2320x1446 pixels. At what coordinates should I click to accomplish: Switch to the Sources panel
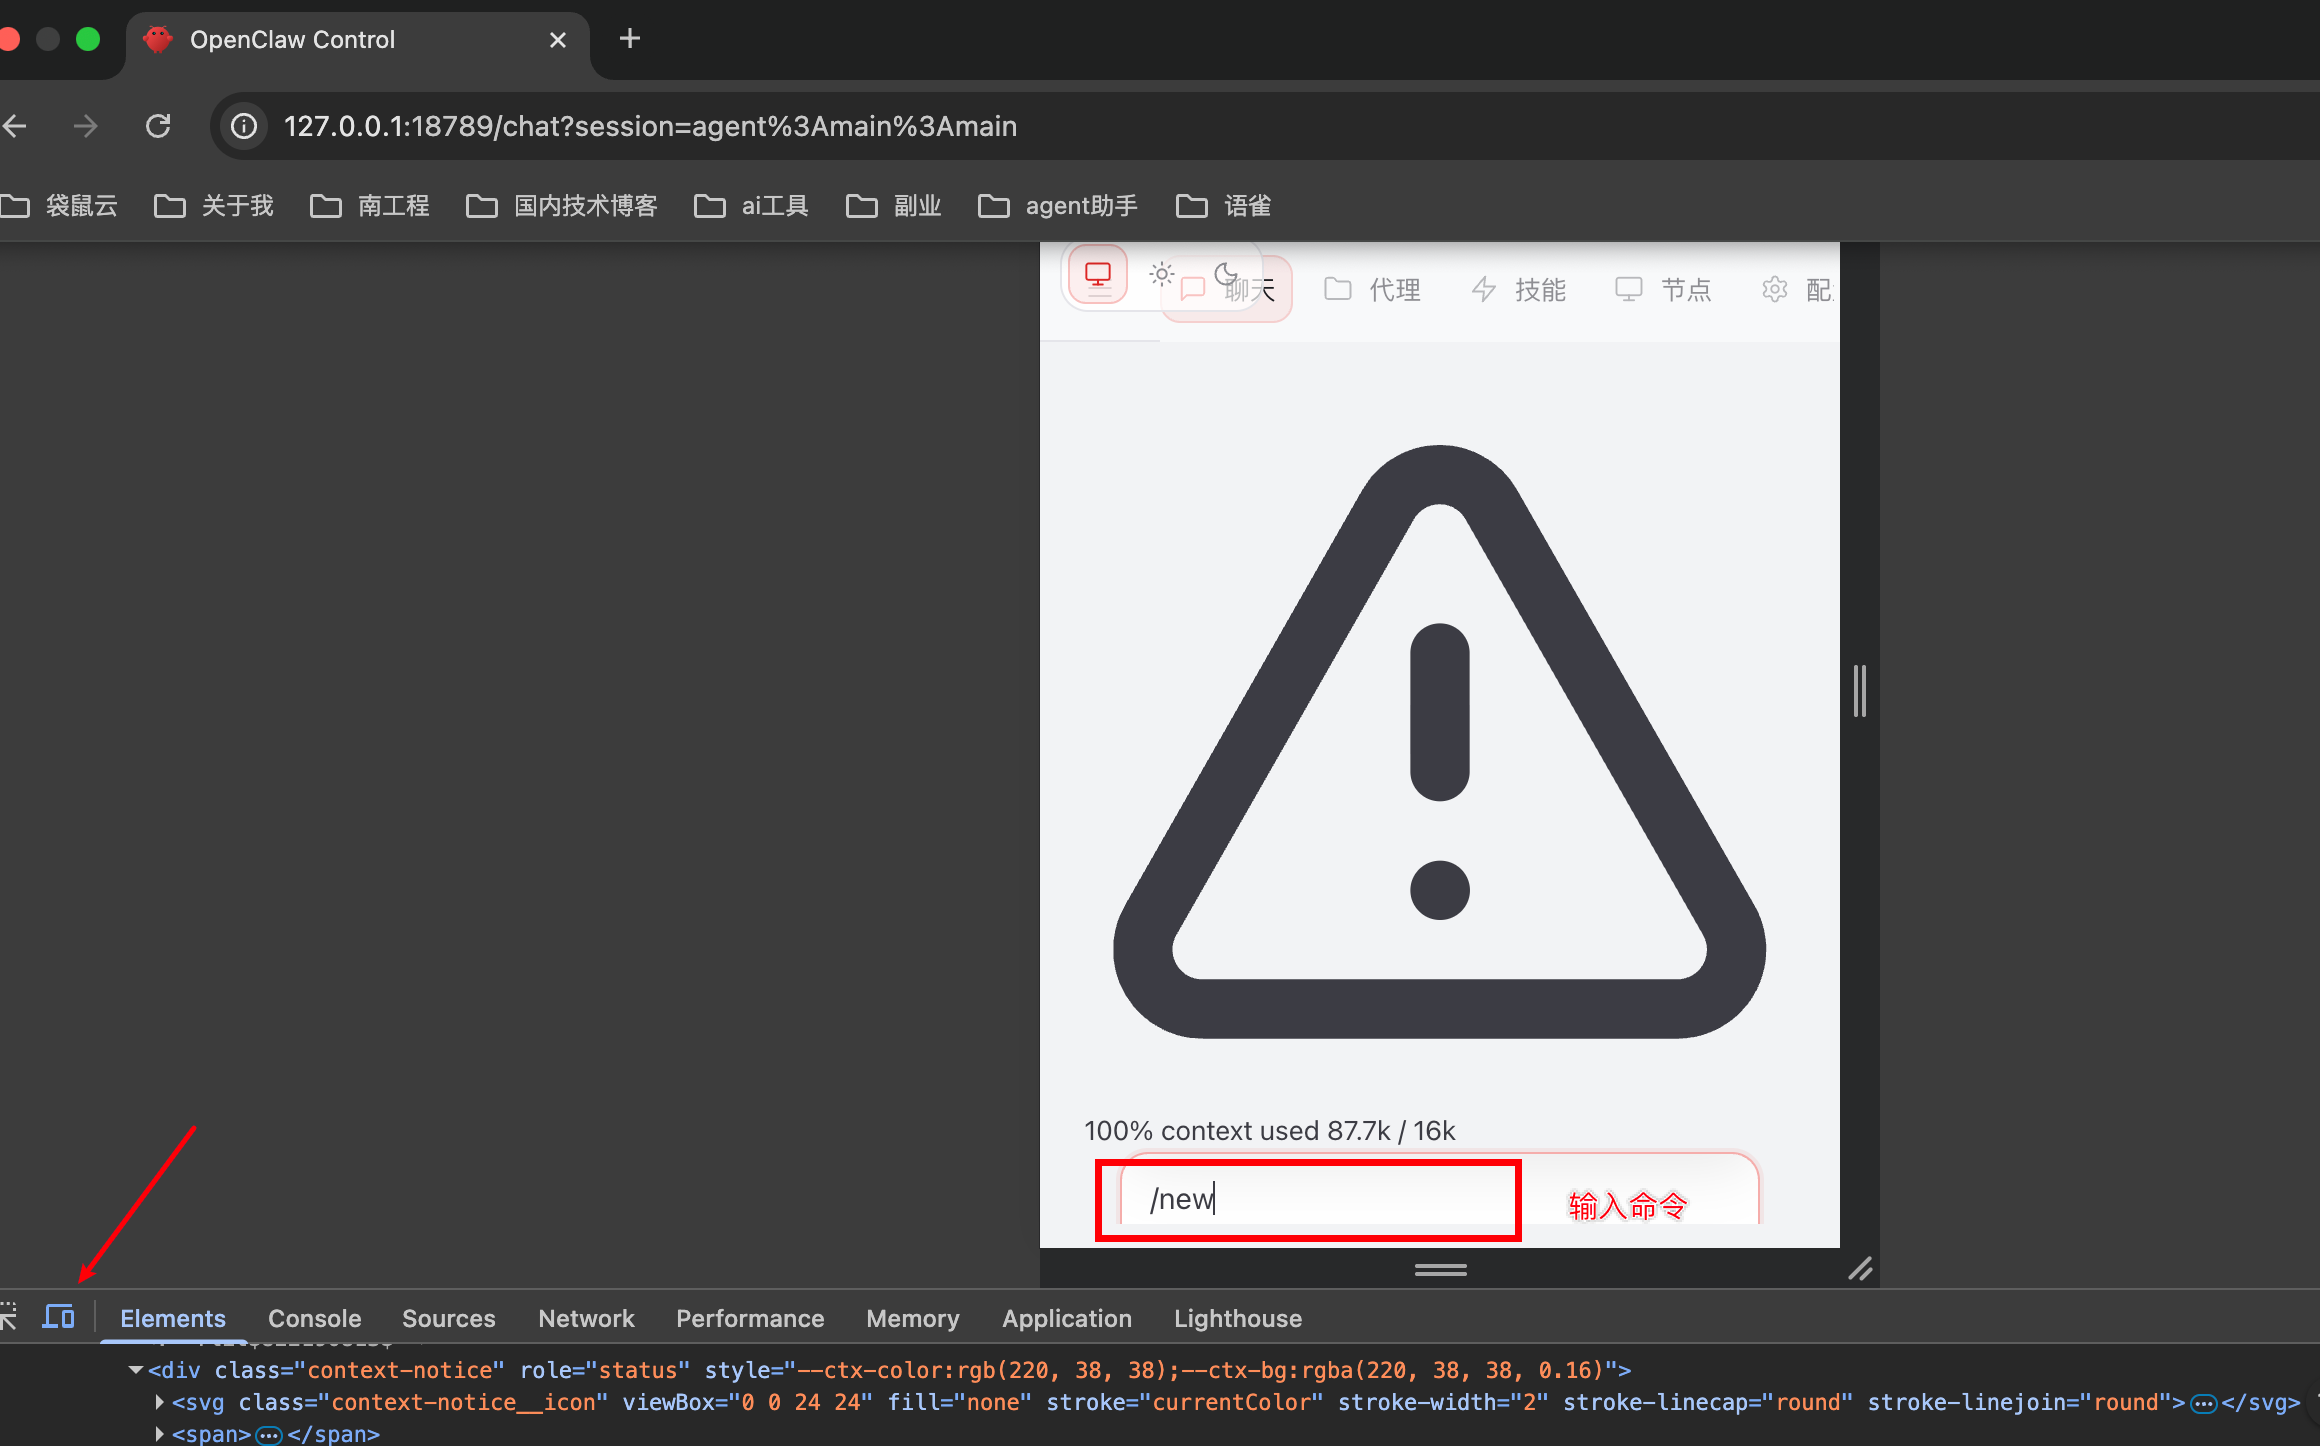[448, 1318]
